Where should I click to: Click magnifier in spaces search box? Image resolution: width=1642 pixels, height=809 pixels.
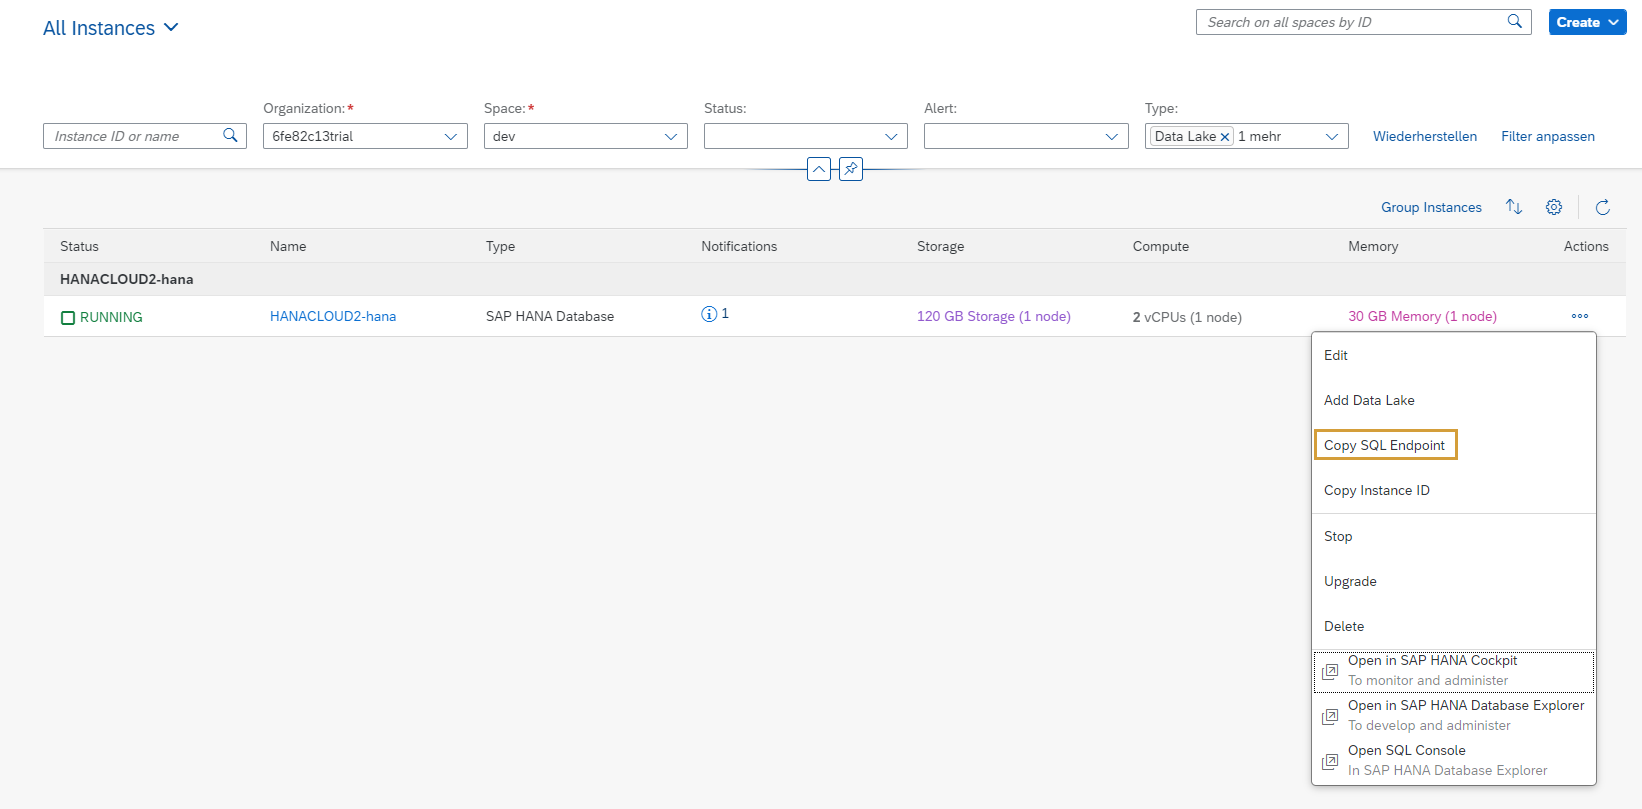[x=1515, y=22]
